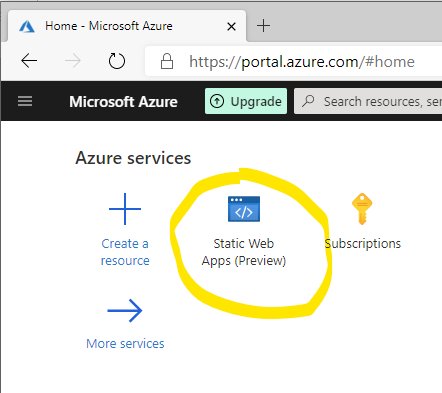
Task: Click the portal.azure.com address bar URL
Action: pos(302,62)
